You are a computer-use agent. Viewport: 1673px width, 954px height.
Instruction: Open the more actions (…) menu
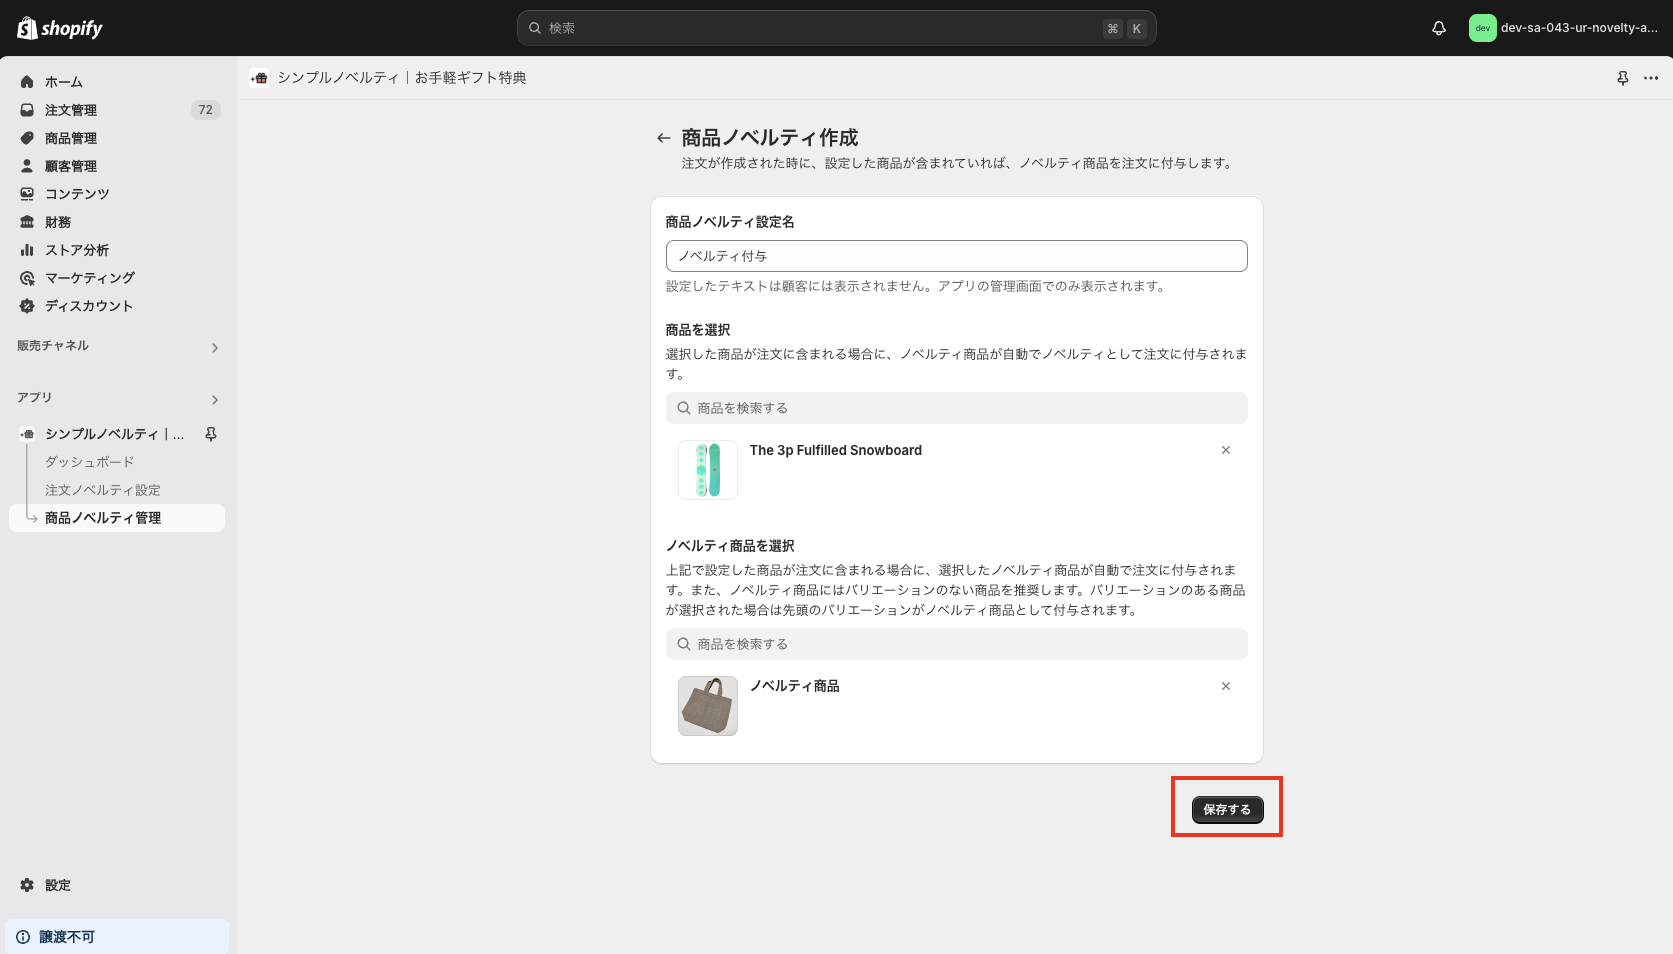tap(1650, 77)
